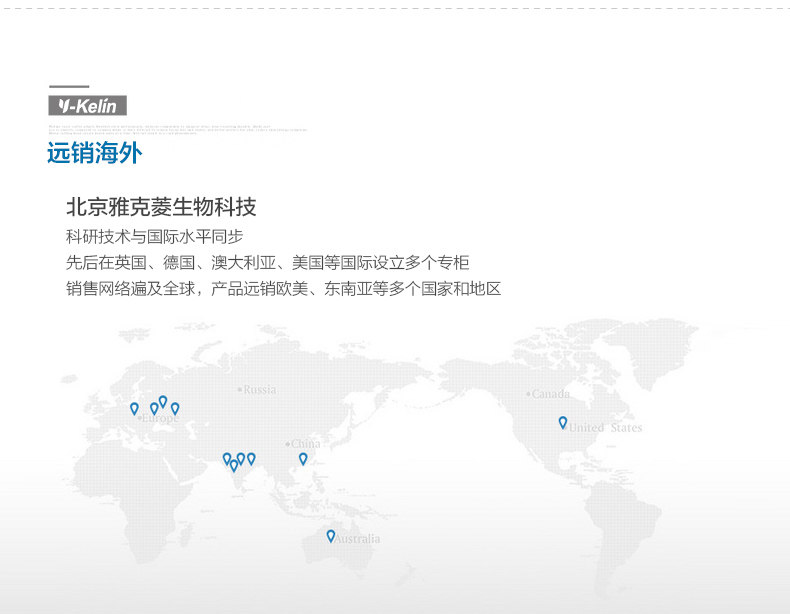Screen dimensions: 790x614
Task: Click the lowest pin in India cluster
Action: pos(234,466)
